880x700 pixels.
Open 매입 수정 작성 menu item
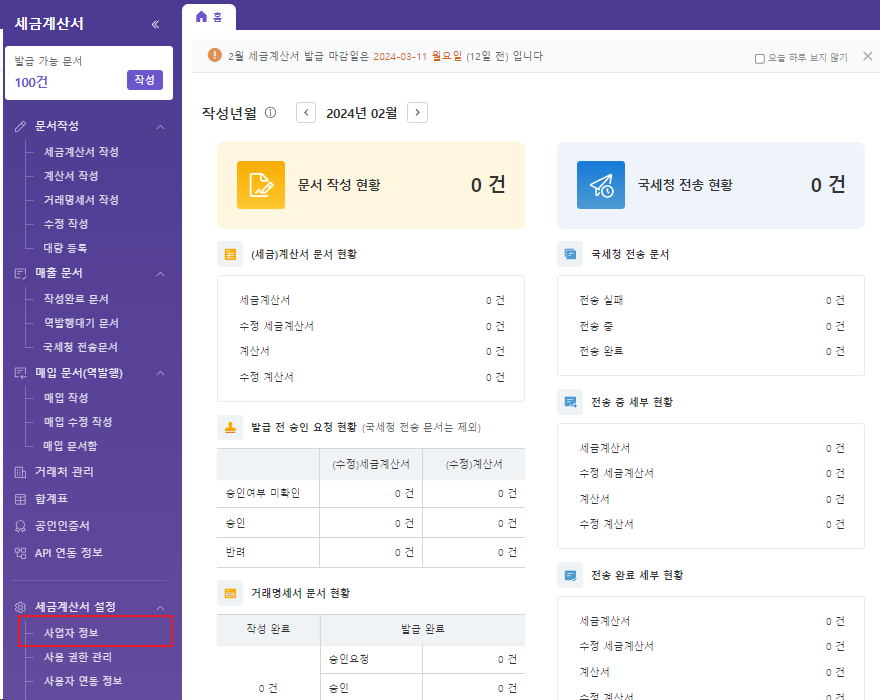point(78,422)
